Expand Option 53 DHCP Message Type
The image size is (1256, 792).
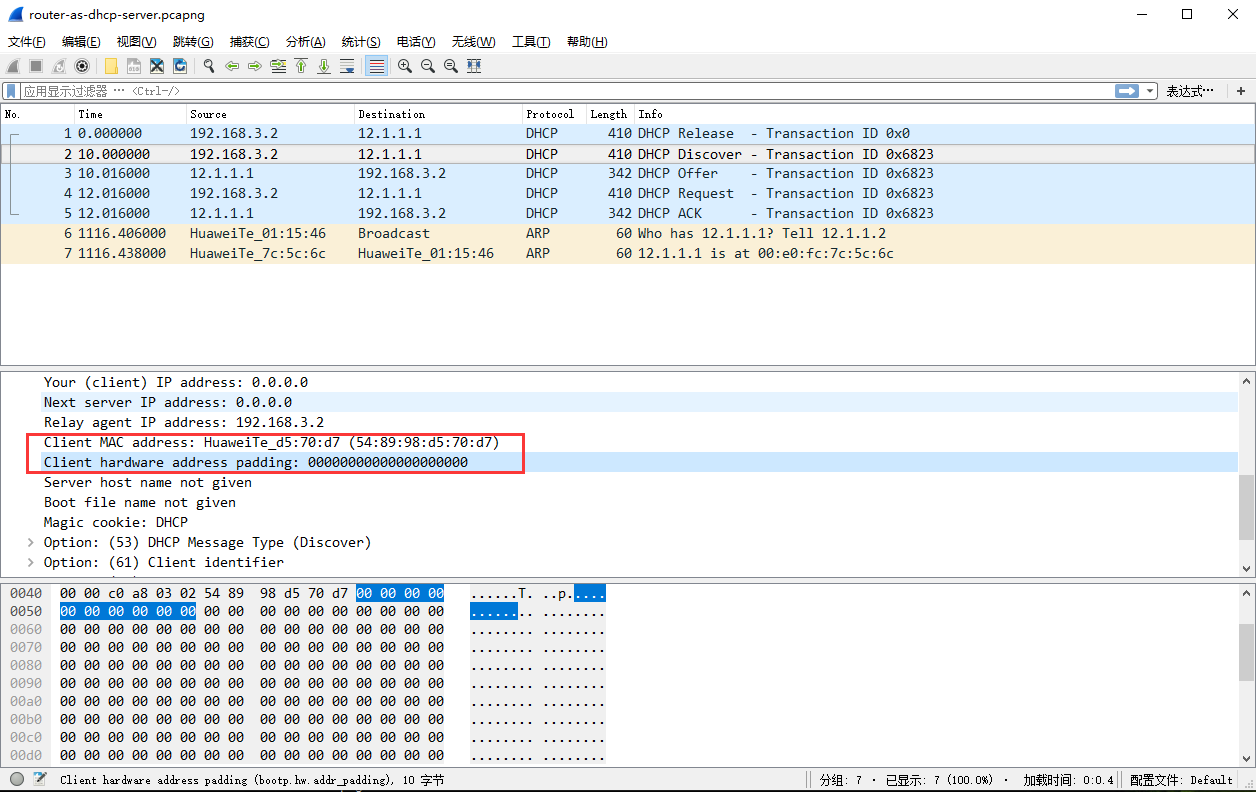(31, 542)
